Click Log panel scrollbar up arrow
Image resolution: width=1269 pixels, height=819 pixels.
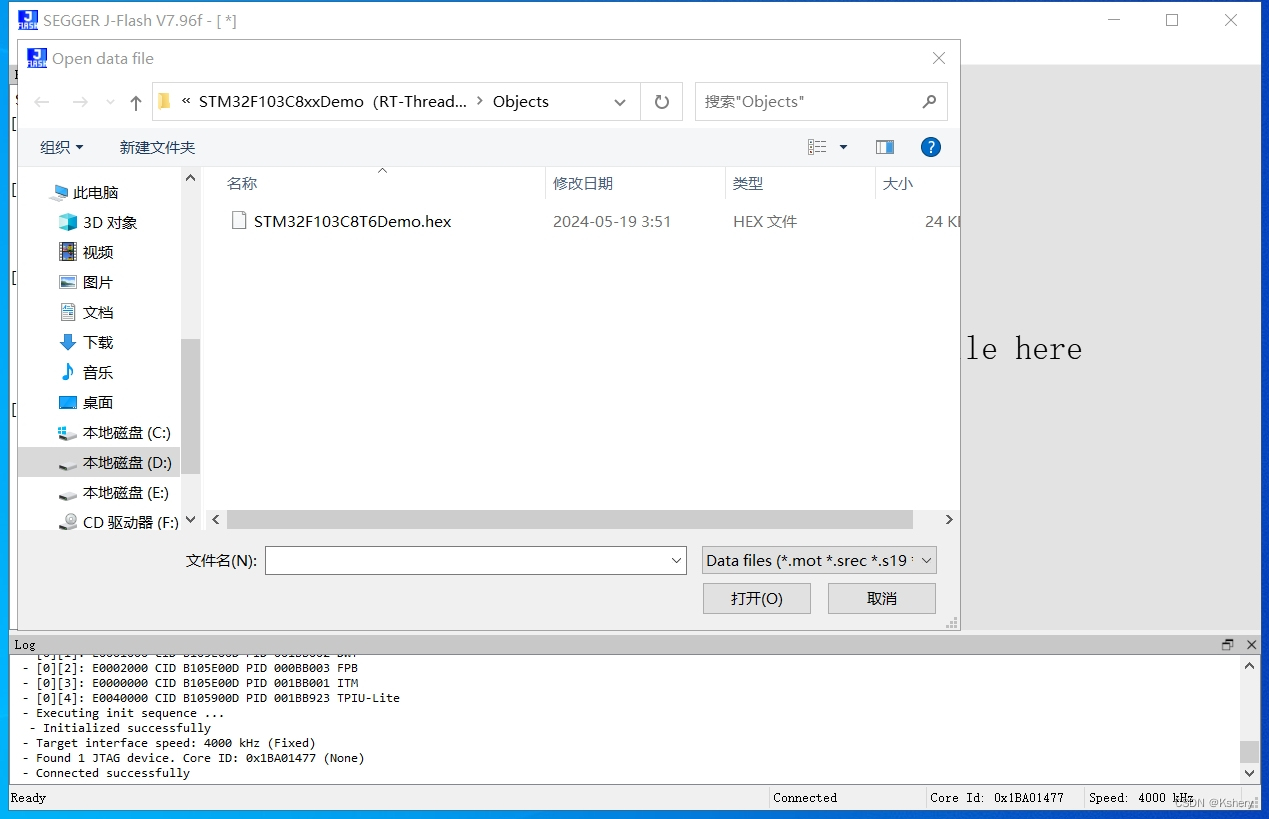pyautogui.click(x=1250, y=665)
